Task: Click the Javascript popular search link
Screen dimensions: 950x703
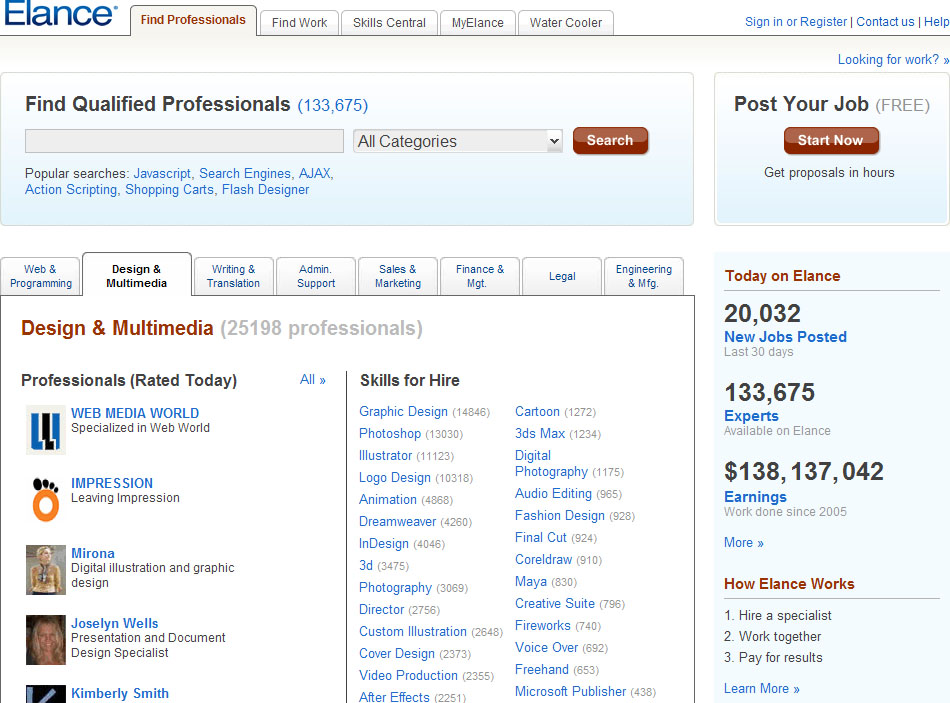Action: pos(161,173)
